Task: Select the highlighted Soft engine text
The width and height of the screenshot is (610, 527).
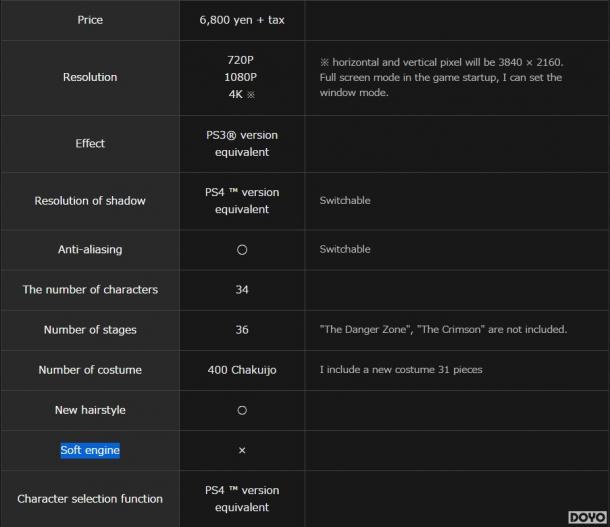Action: click(x=90, y=450)
